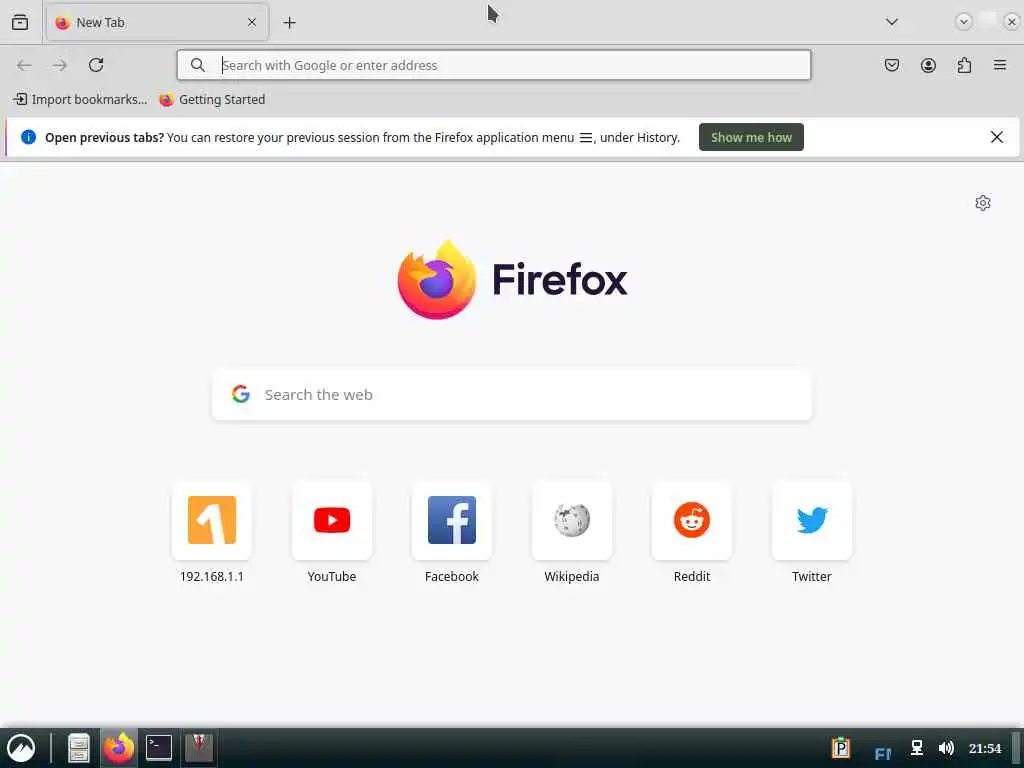
Task: Click the Show me how button
Action: 751,137
